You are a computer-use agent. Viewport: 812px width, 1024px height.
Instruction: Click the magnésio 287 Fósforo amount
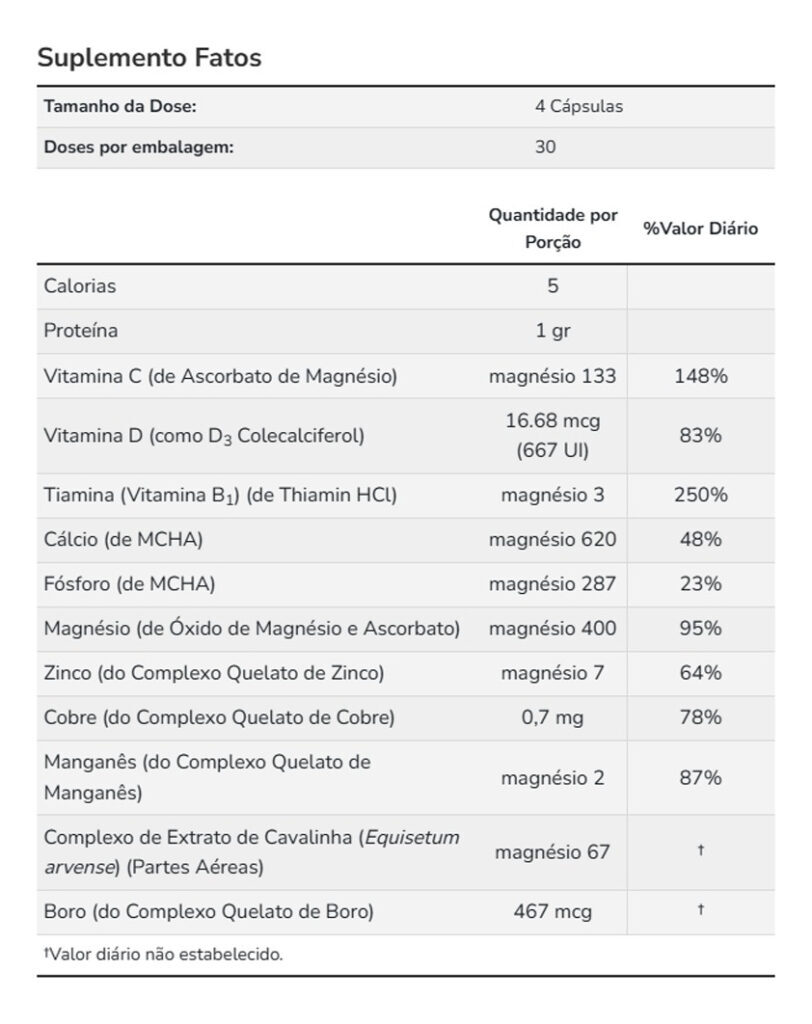(553, 584)
